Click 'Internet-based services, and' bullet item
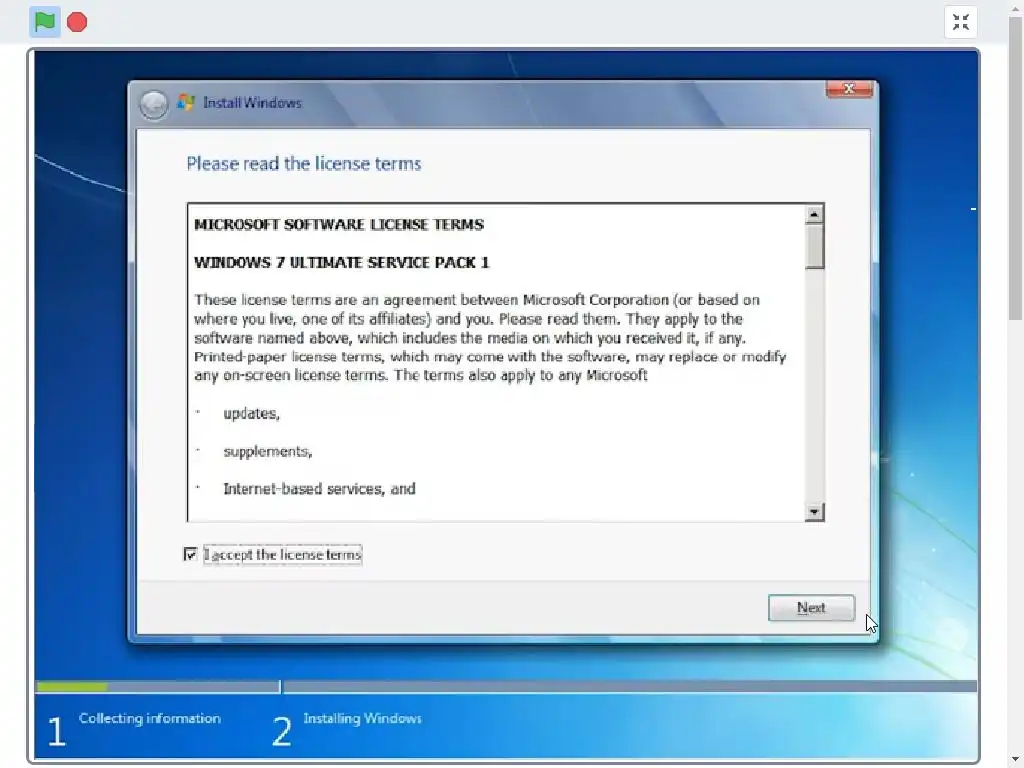 pyautogui.click(x=319, y=488)
